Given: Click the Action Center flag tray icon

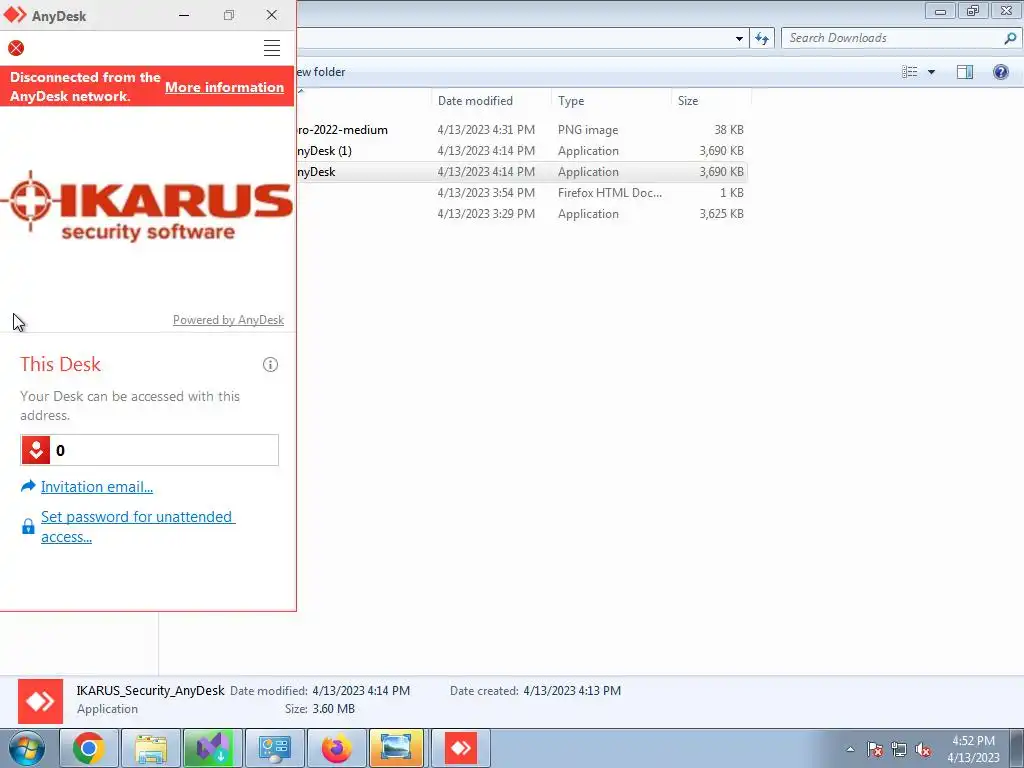Looking at the screenshot, I should [x=875, y=749].
